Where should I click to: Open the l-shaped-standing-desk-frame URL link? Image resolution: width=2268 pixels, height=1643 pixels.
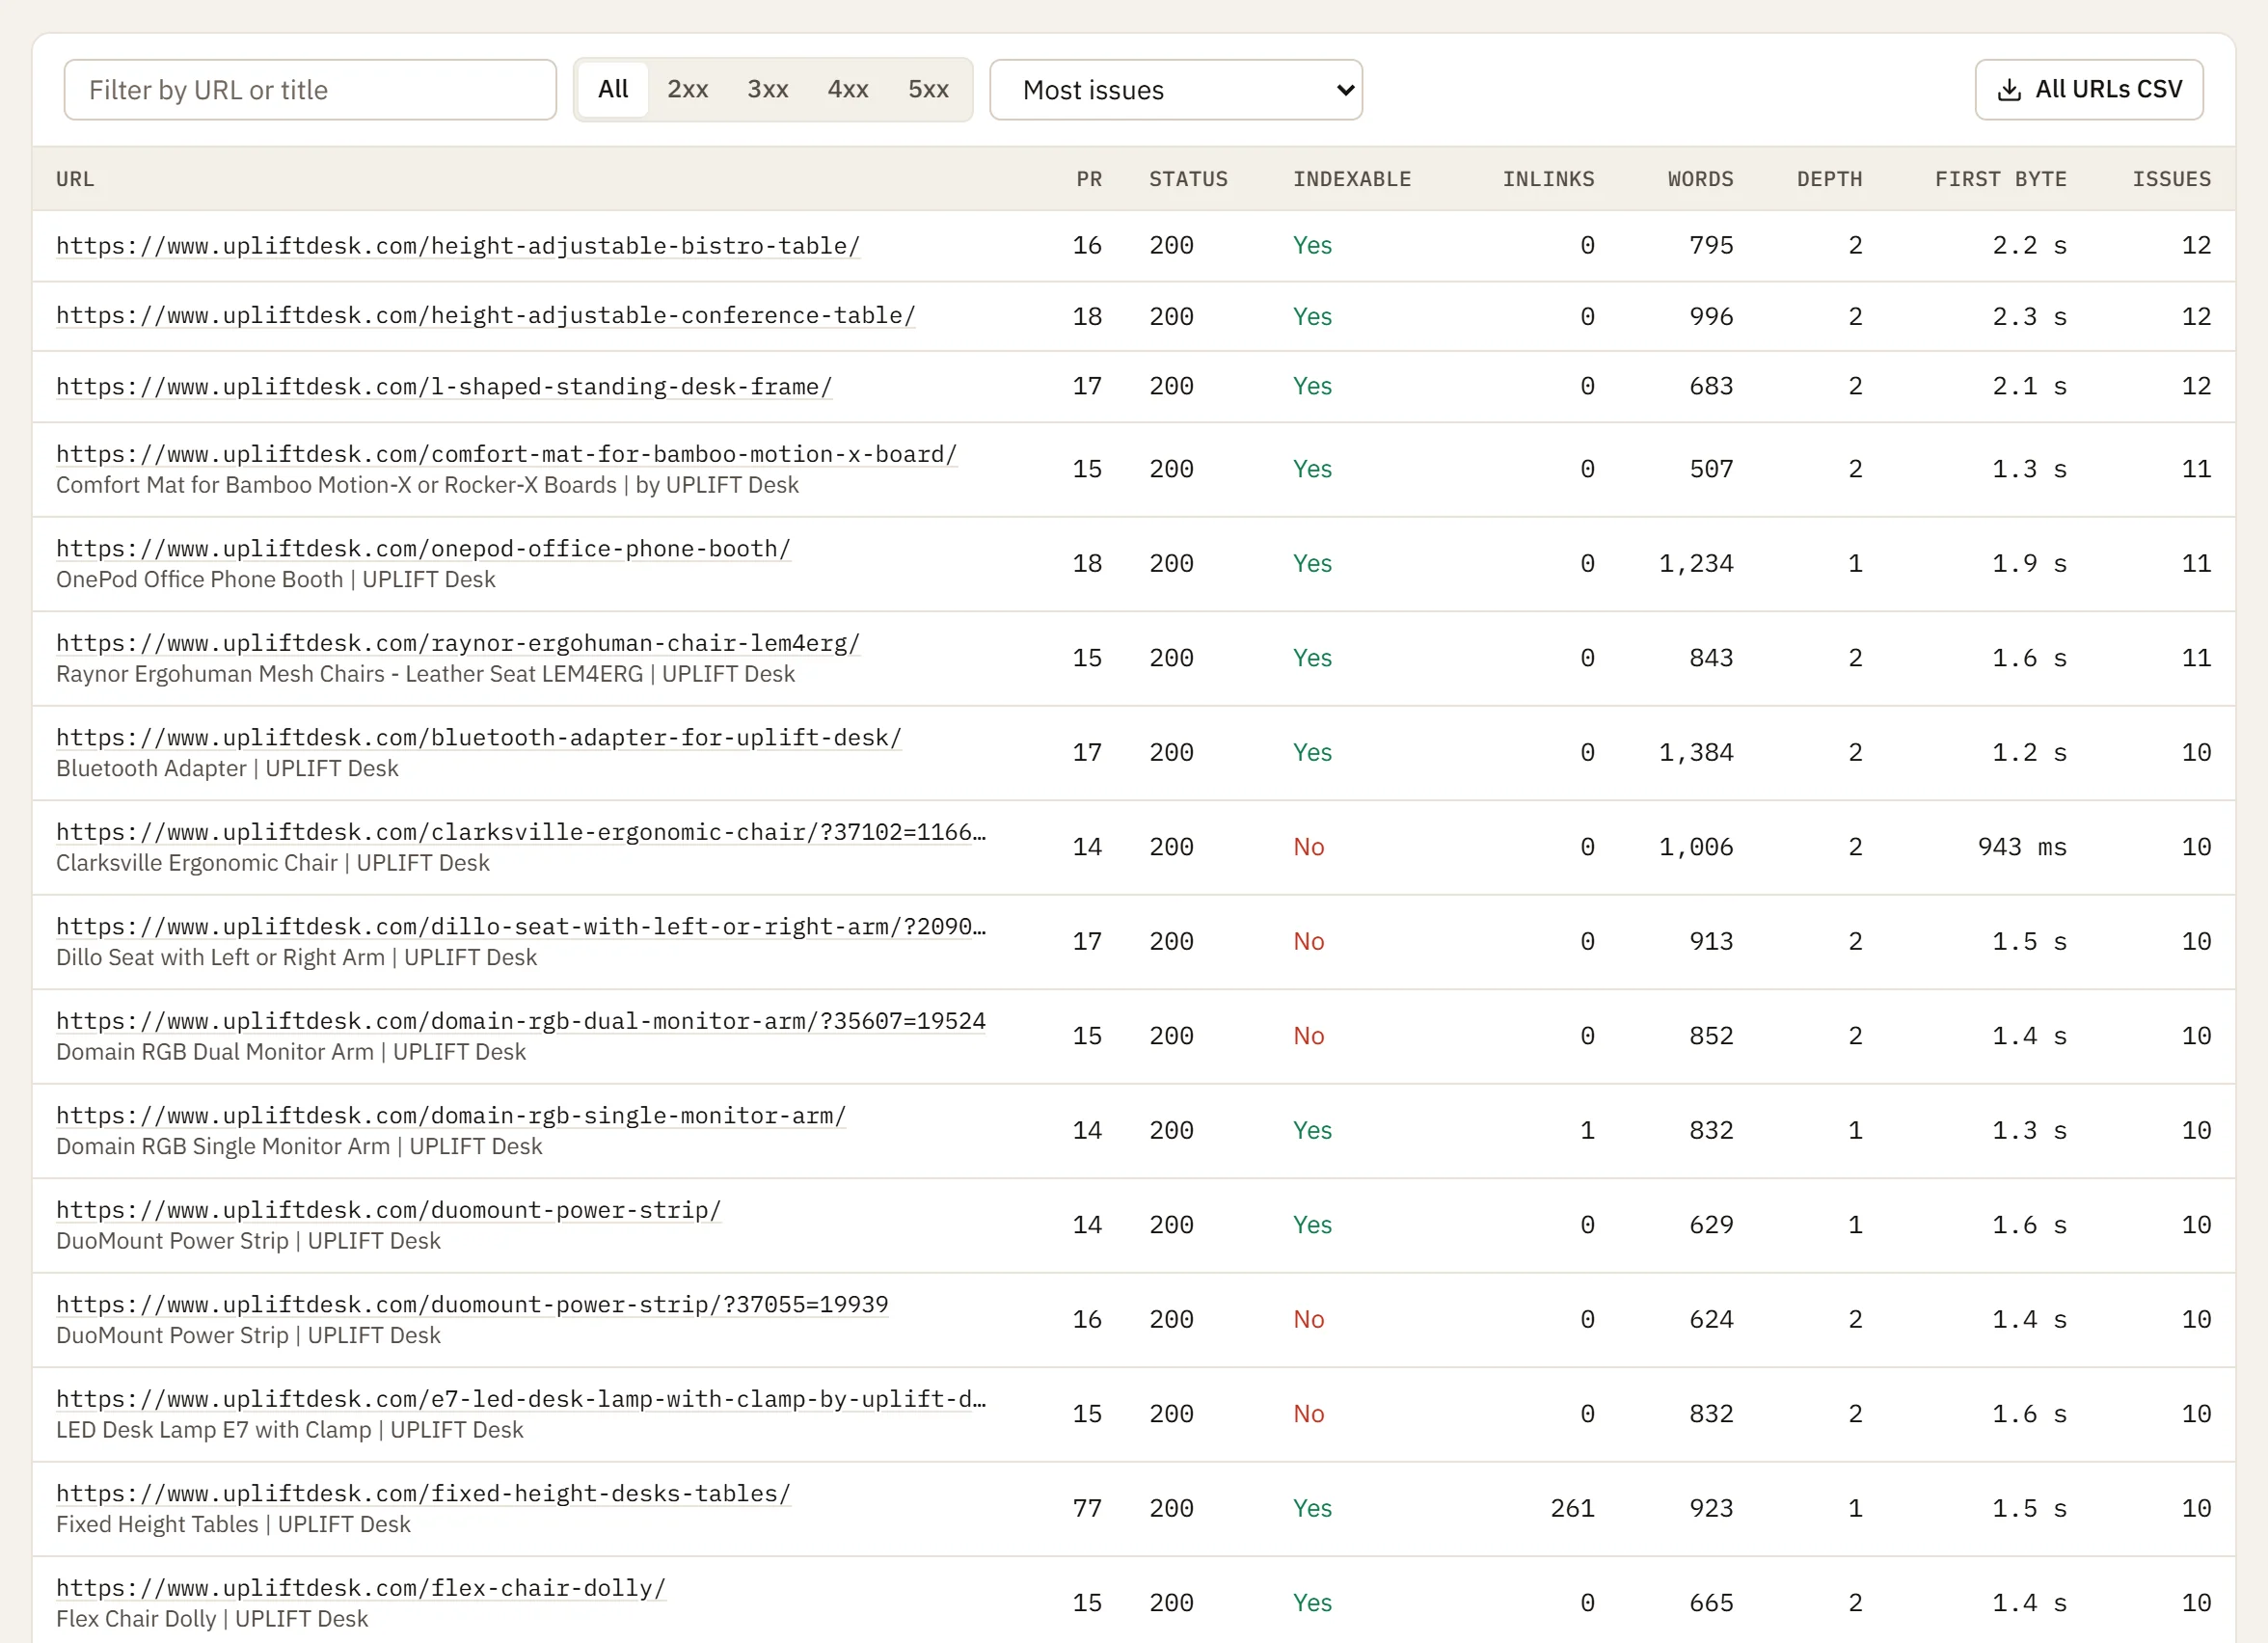(x=444, y=387)
